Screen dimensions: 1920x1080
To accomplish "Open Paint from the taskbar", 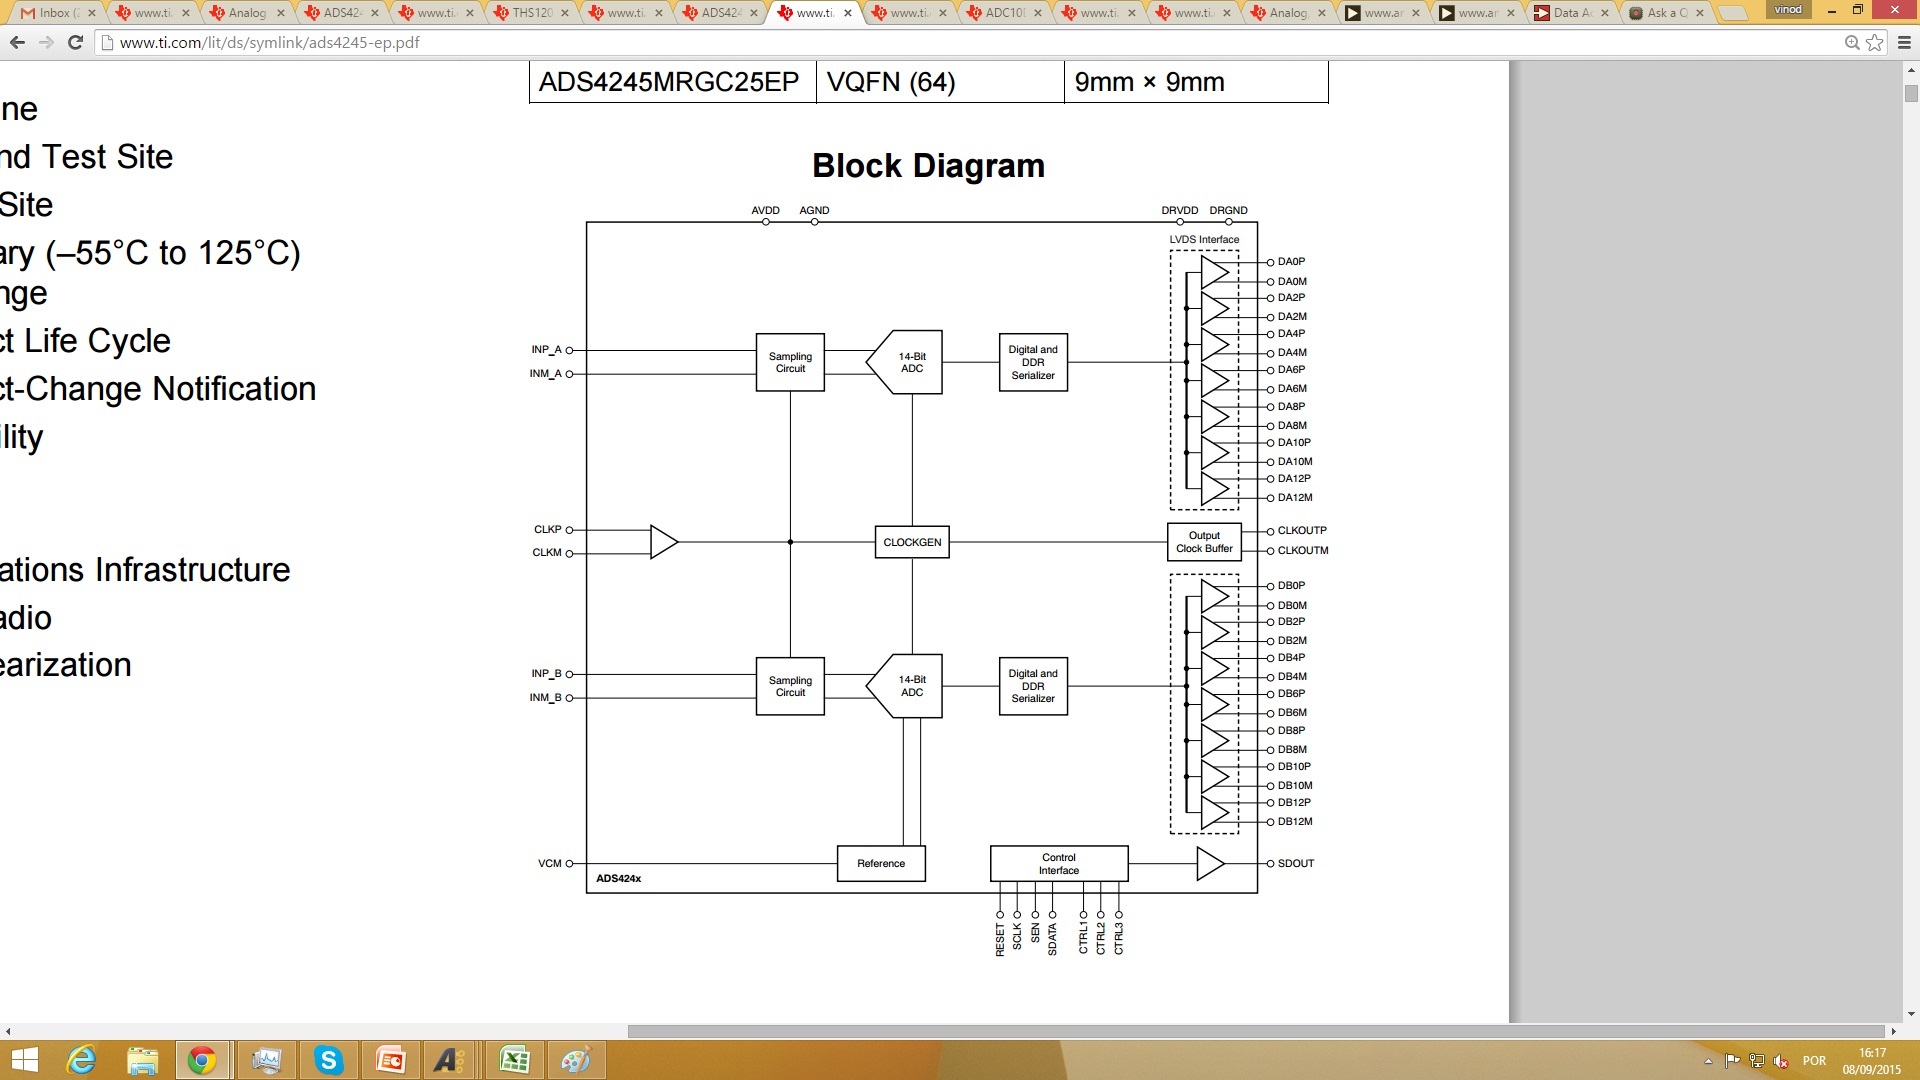I will pos(576,1060).
